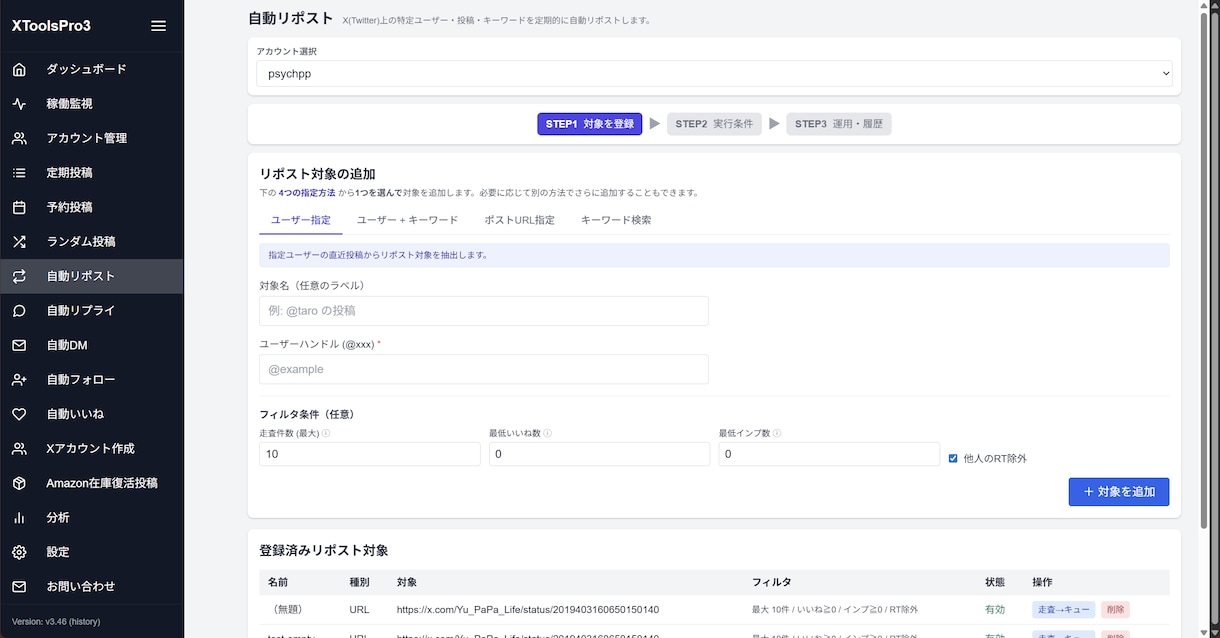Click 削除 for the （無題） row

click(x=1115, y=609)
